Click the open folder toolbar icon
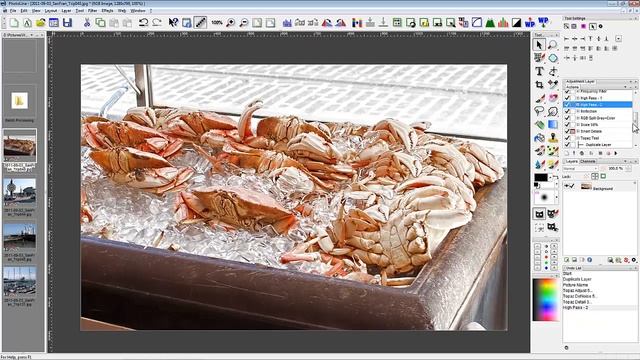The image size is (640, 360). [40, 23]
